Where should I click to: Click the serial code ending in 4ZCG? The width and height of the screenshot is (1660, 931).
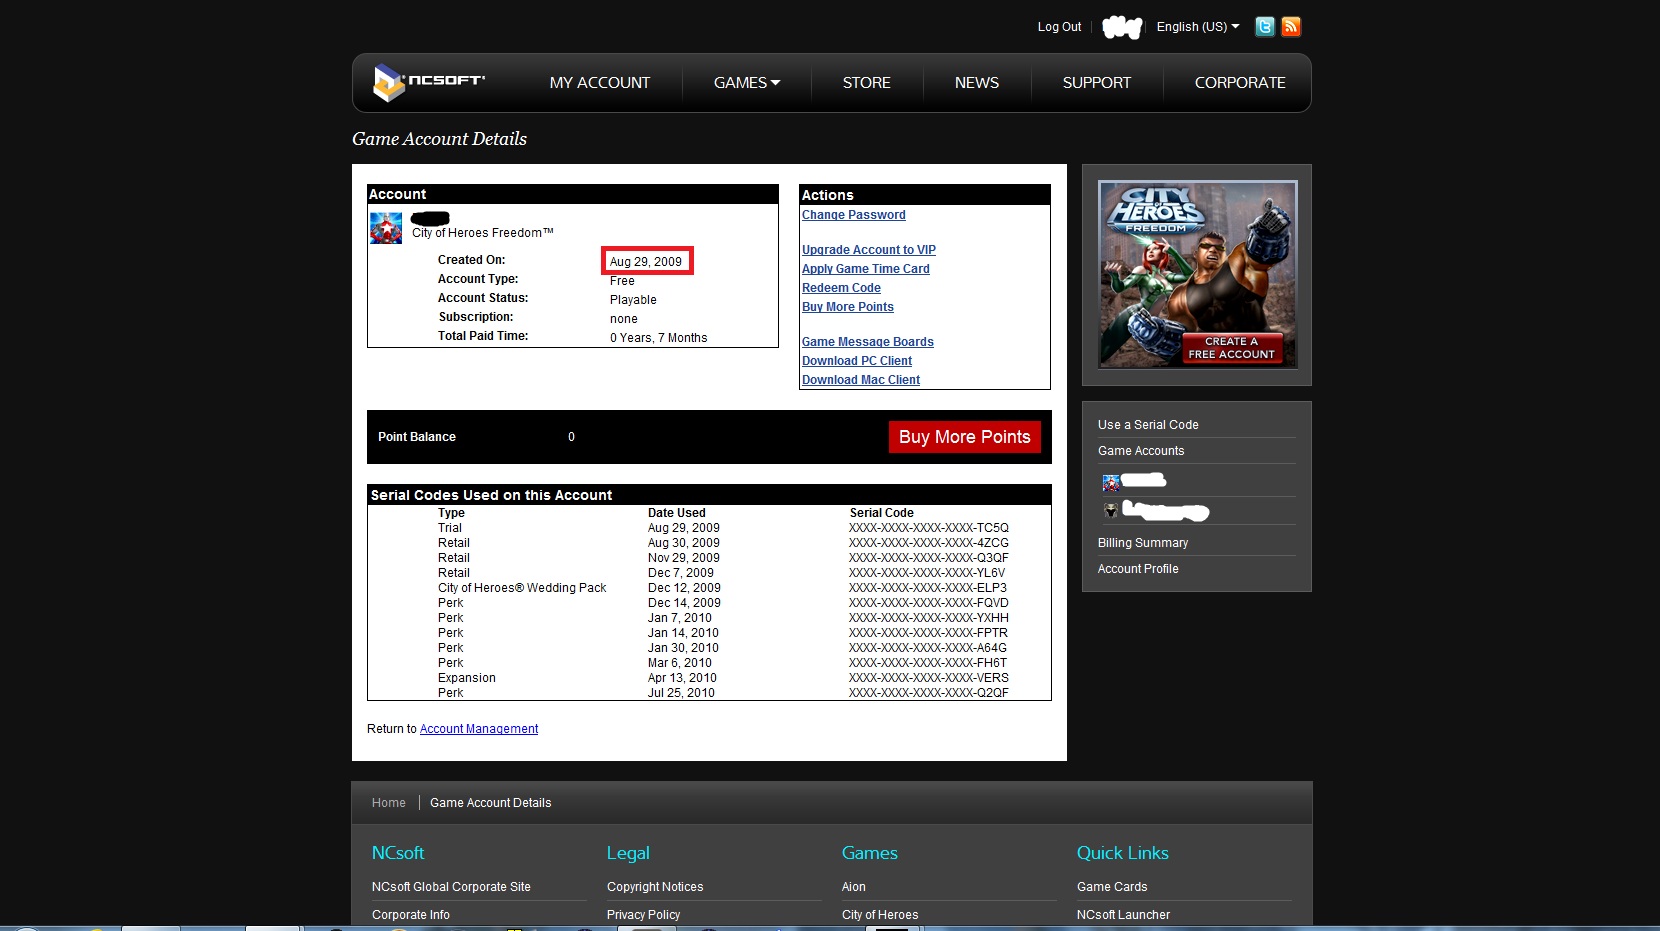(929, 543)
